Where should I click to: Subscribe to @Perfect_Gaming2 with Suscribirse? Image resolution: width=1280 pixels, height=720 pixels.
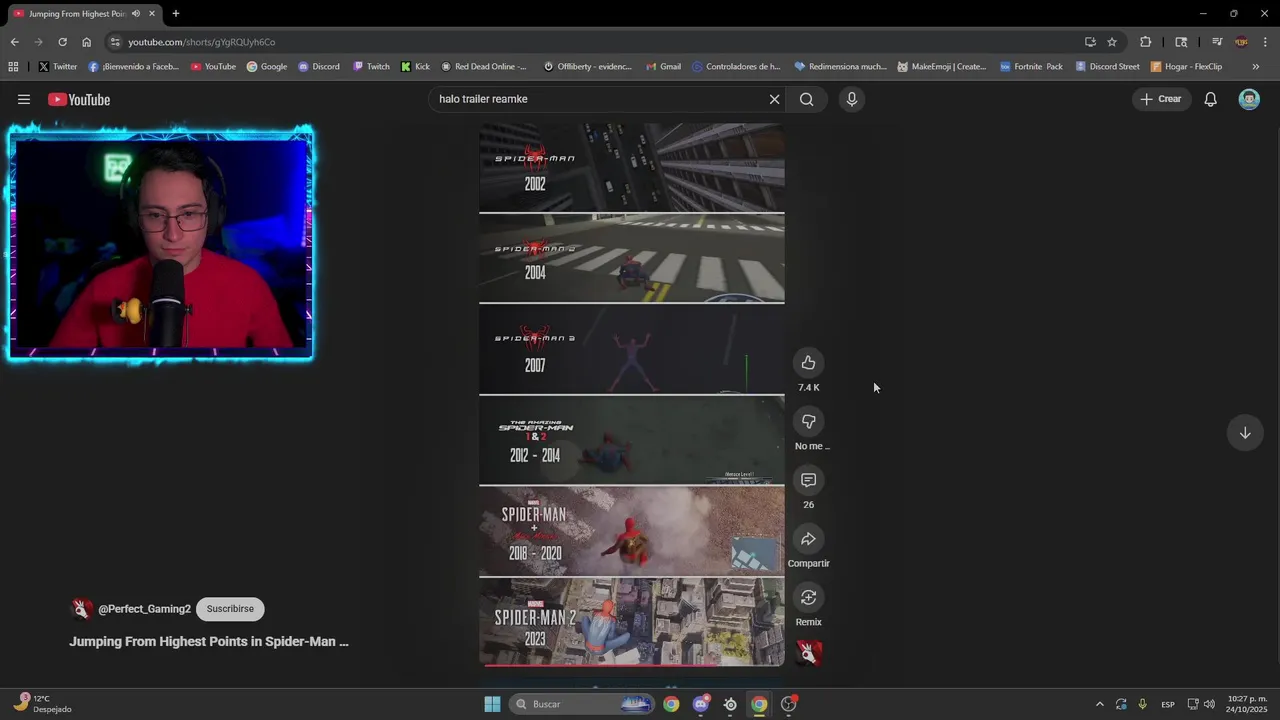pyautogui.click(x=230, y=609)
